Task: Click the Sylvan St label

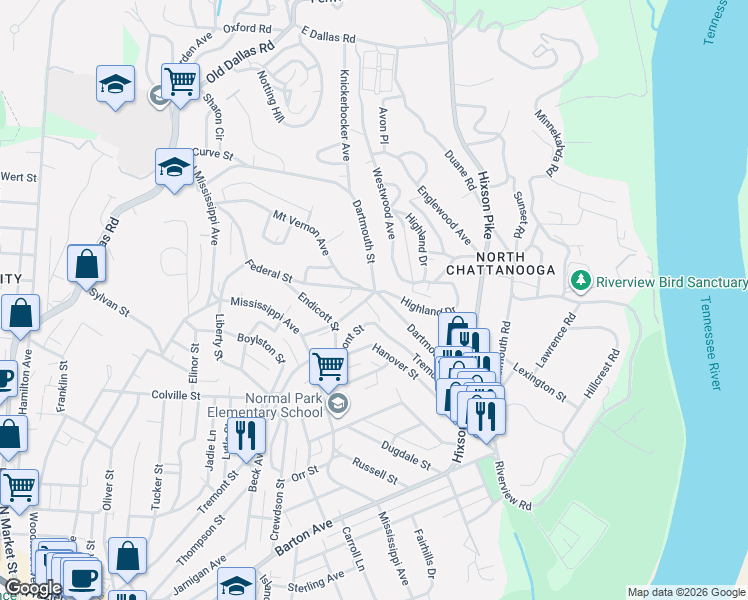Action: pos(110,302)
